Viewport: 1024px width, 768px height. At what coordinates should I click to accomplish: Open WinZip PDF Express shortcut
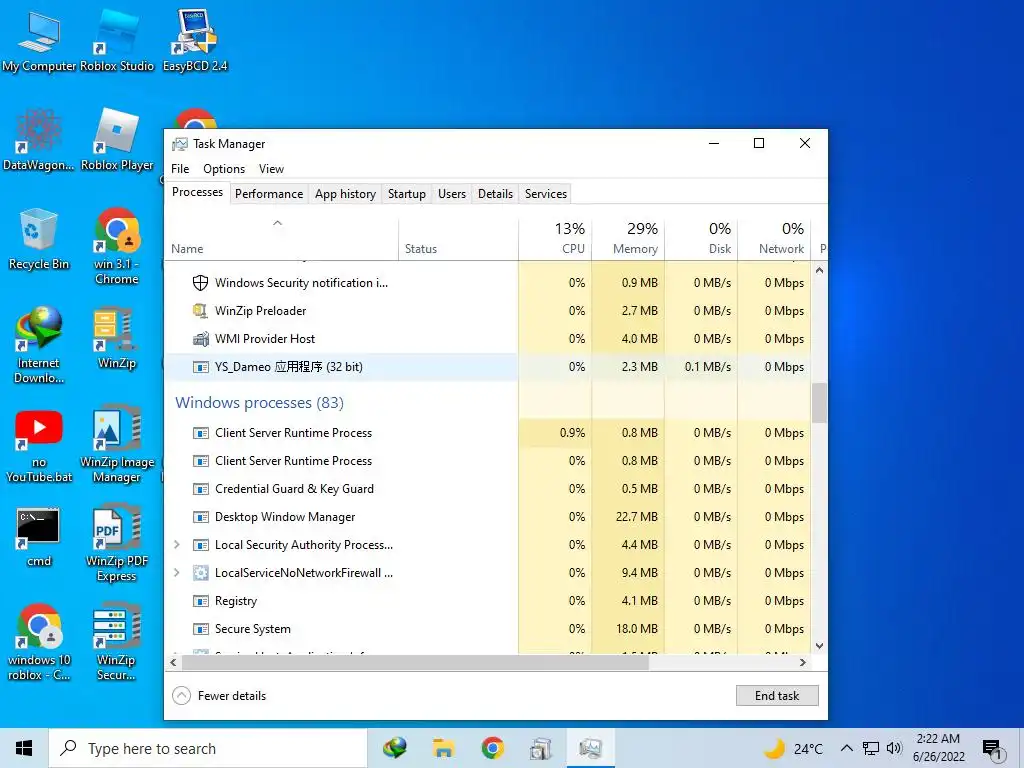(117, 543)
